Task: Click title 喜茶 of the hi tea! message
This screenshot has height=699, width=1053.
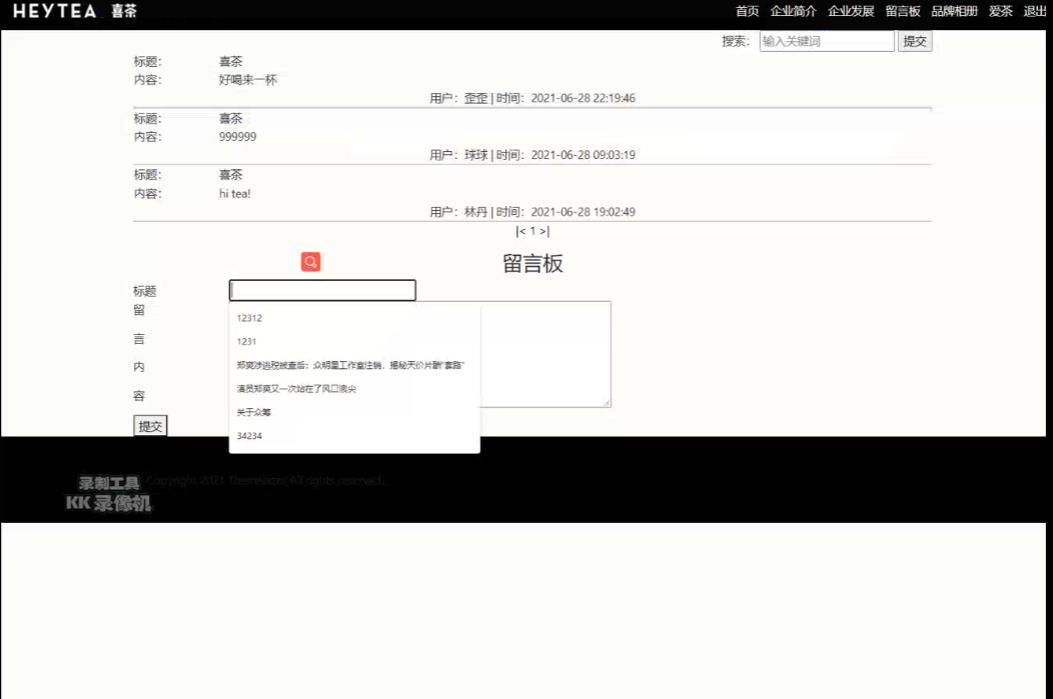Action: pos(230,175)
